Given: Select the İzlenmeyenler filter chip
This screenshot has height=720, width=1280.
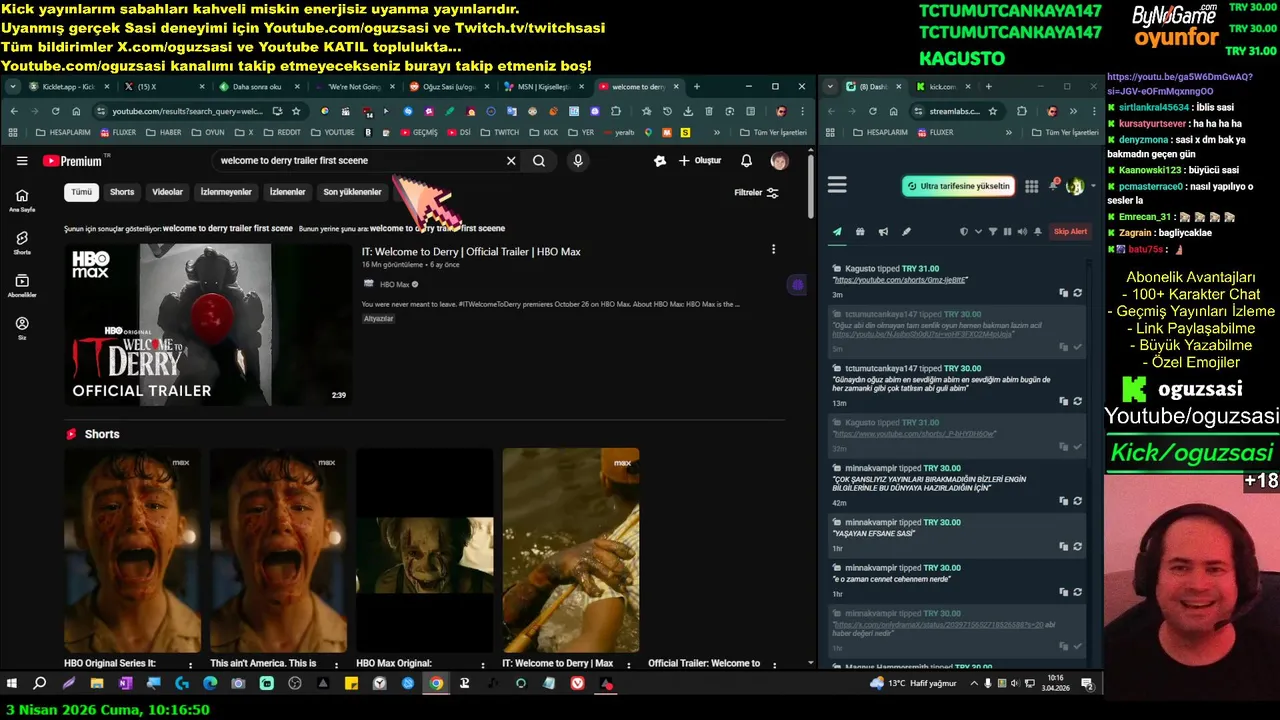Looking at the screenshot, I should [x=226, y=192].
